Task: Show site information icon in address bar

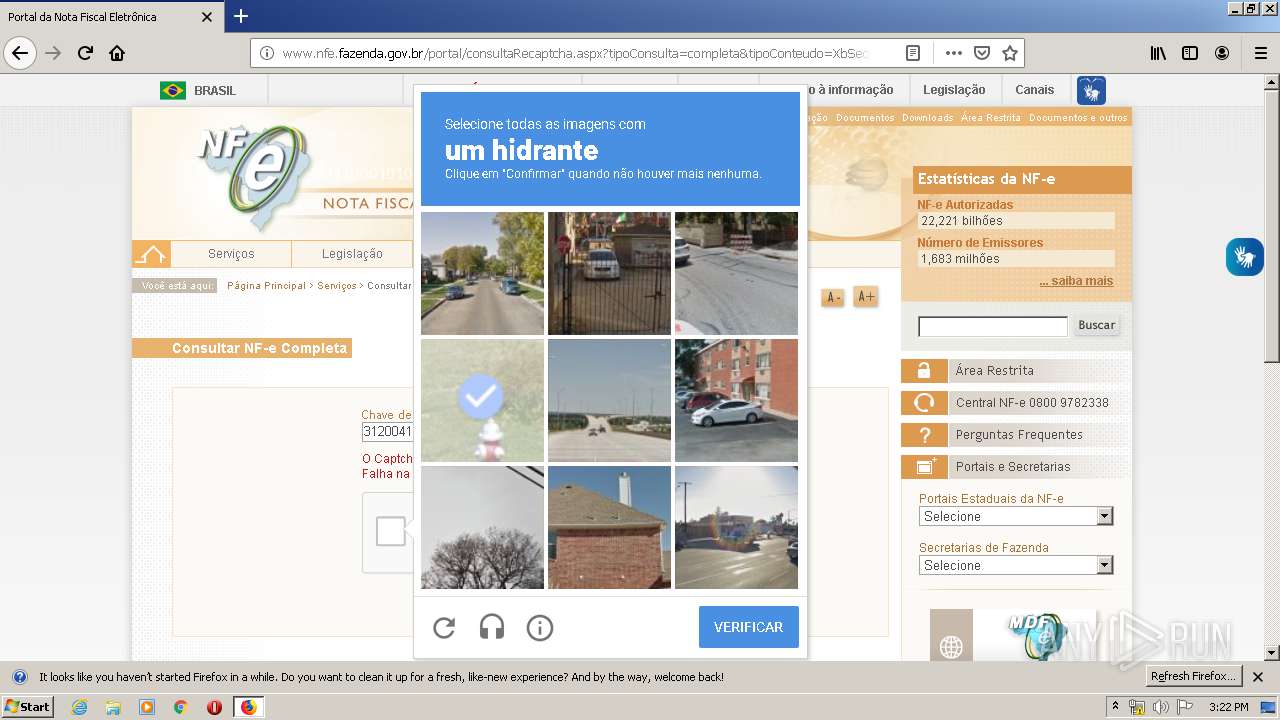Action: (x=267, y=53)
